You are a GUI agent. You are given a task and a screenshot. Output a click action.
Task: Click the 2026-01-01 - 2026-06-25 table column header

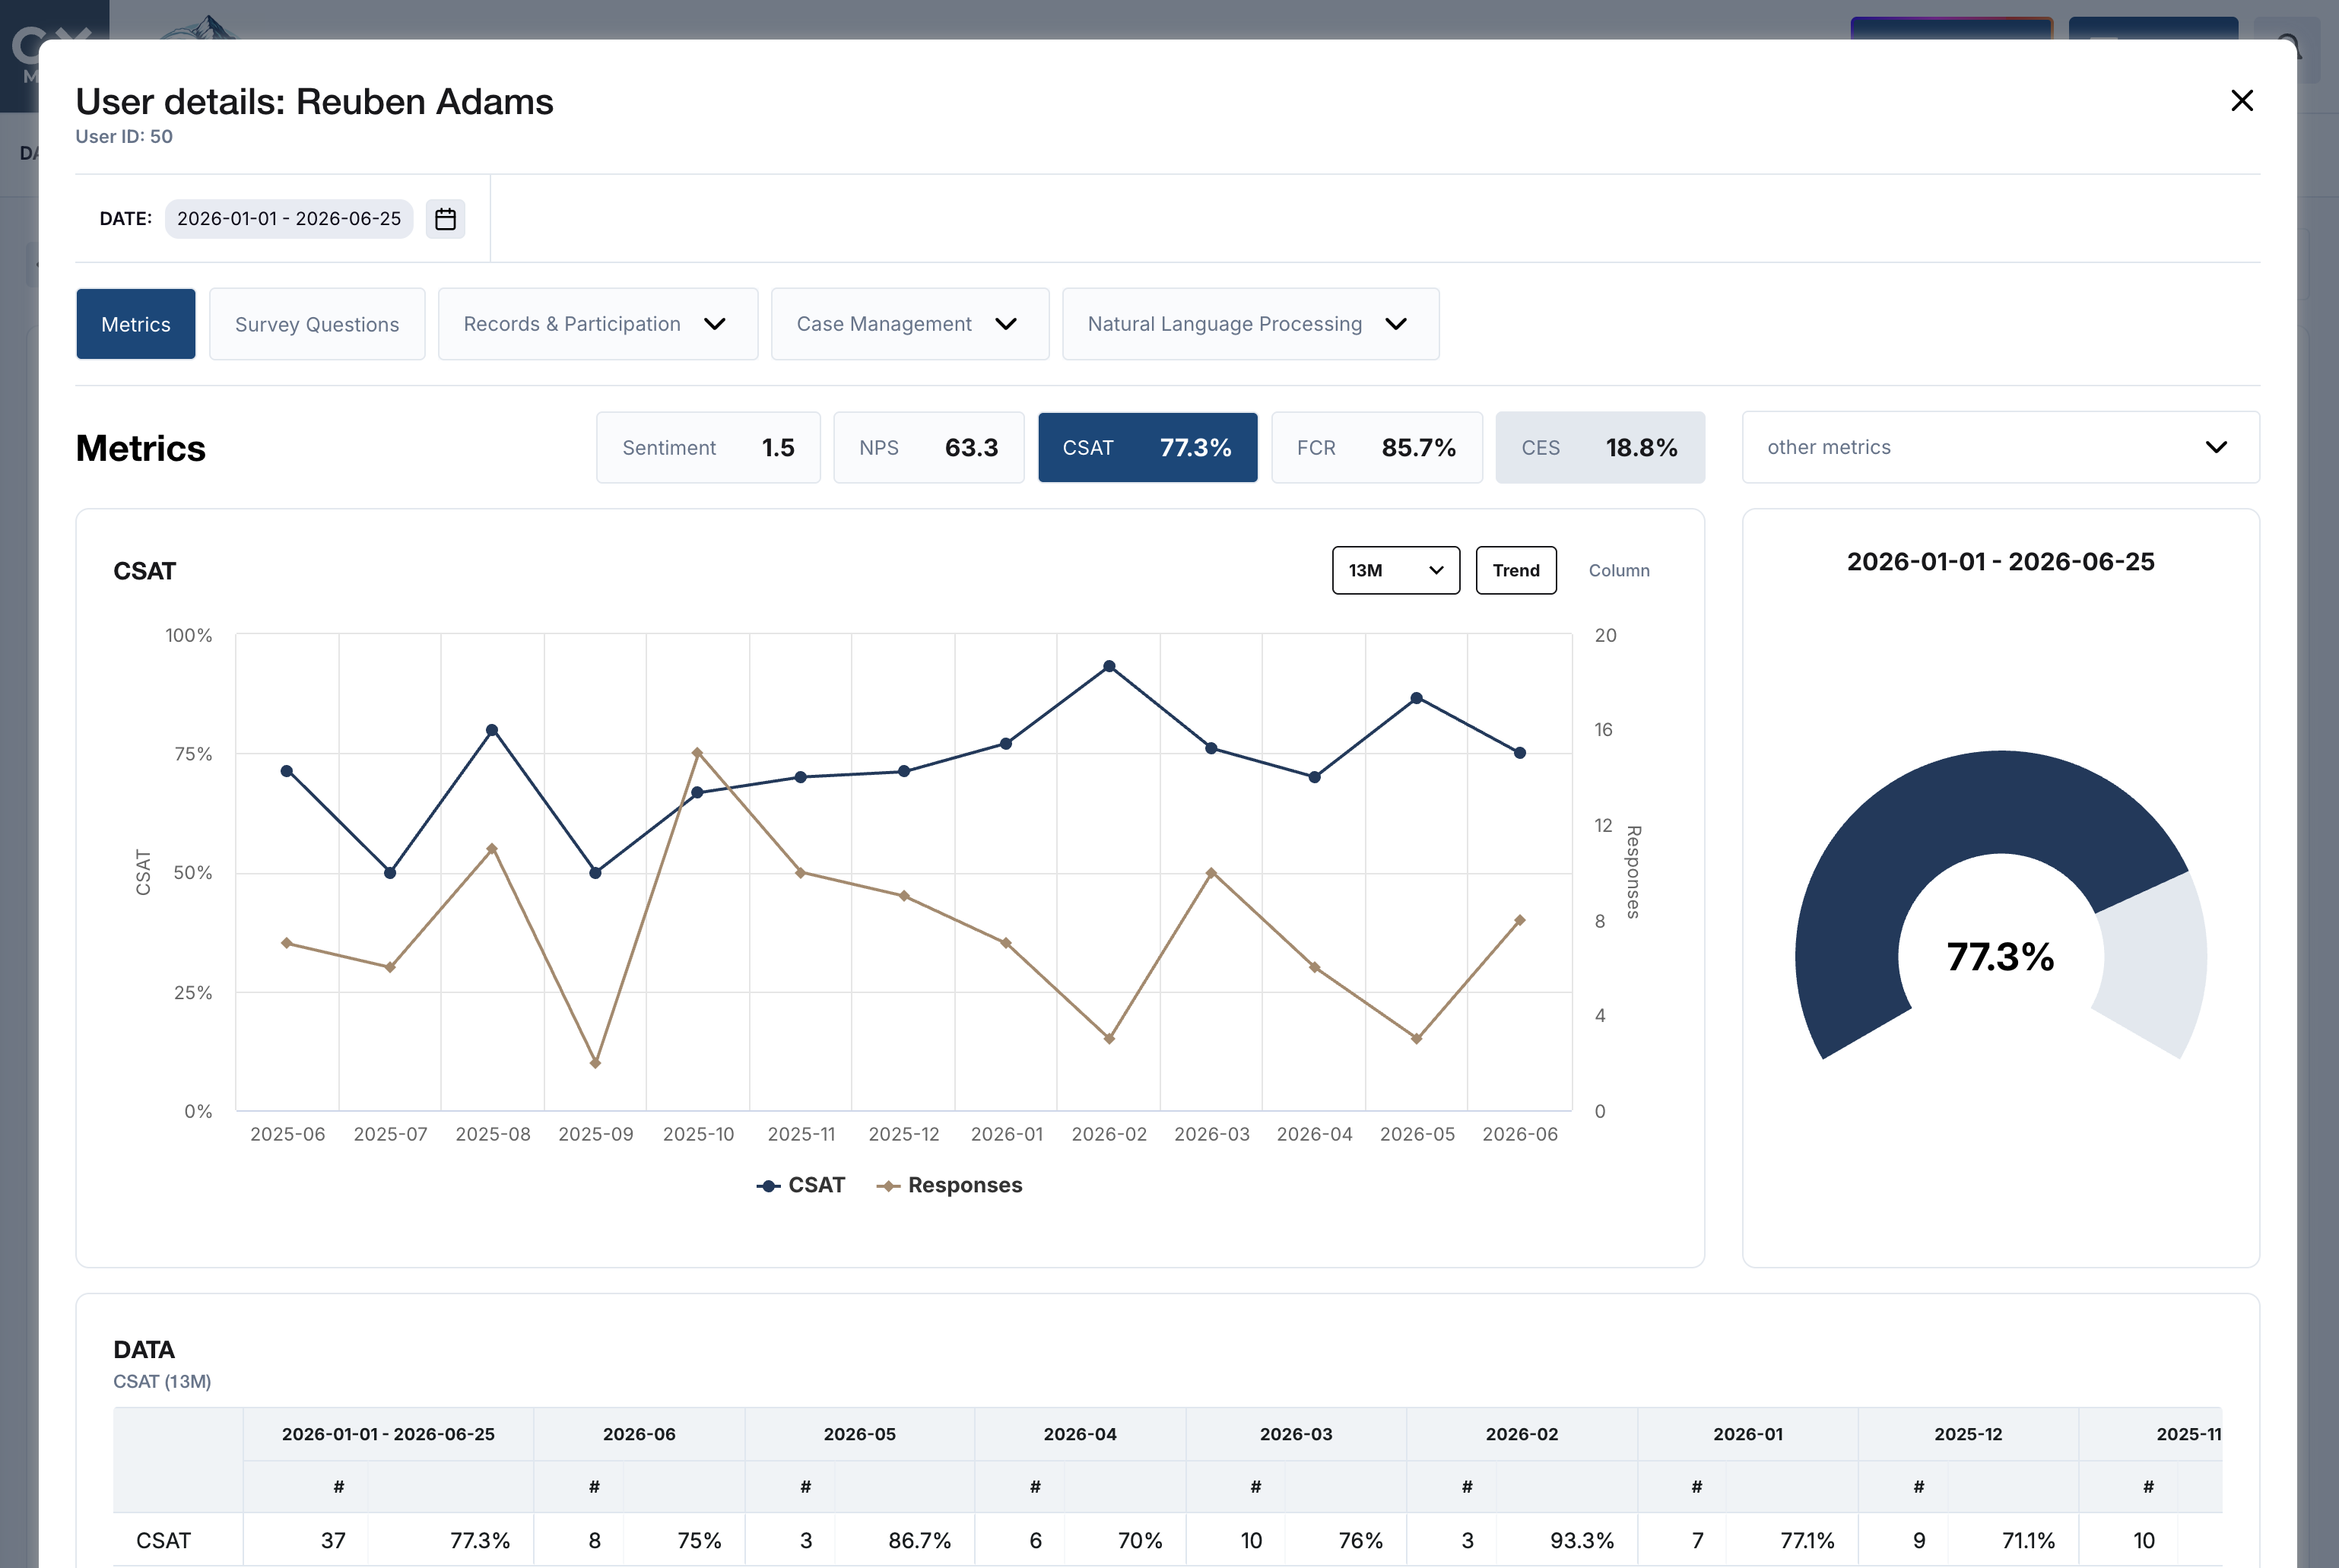(x=388, y=1434)
